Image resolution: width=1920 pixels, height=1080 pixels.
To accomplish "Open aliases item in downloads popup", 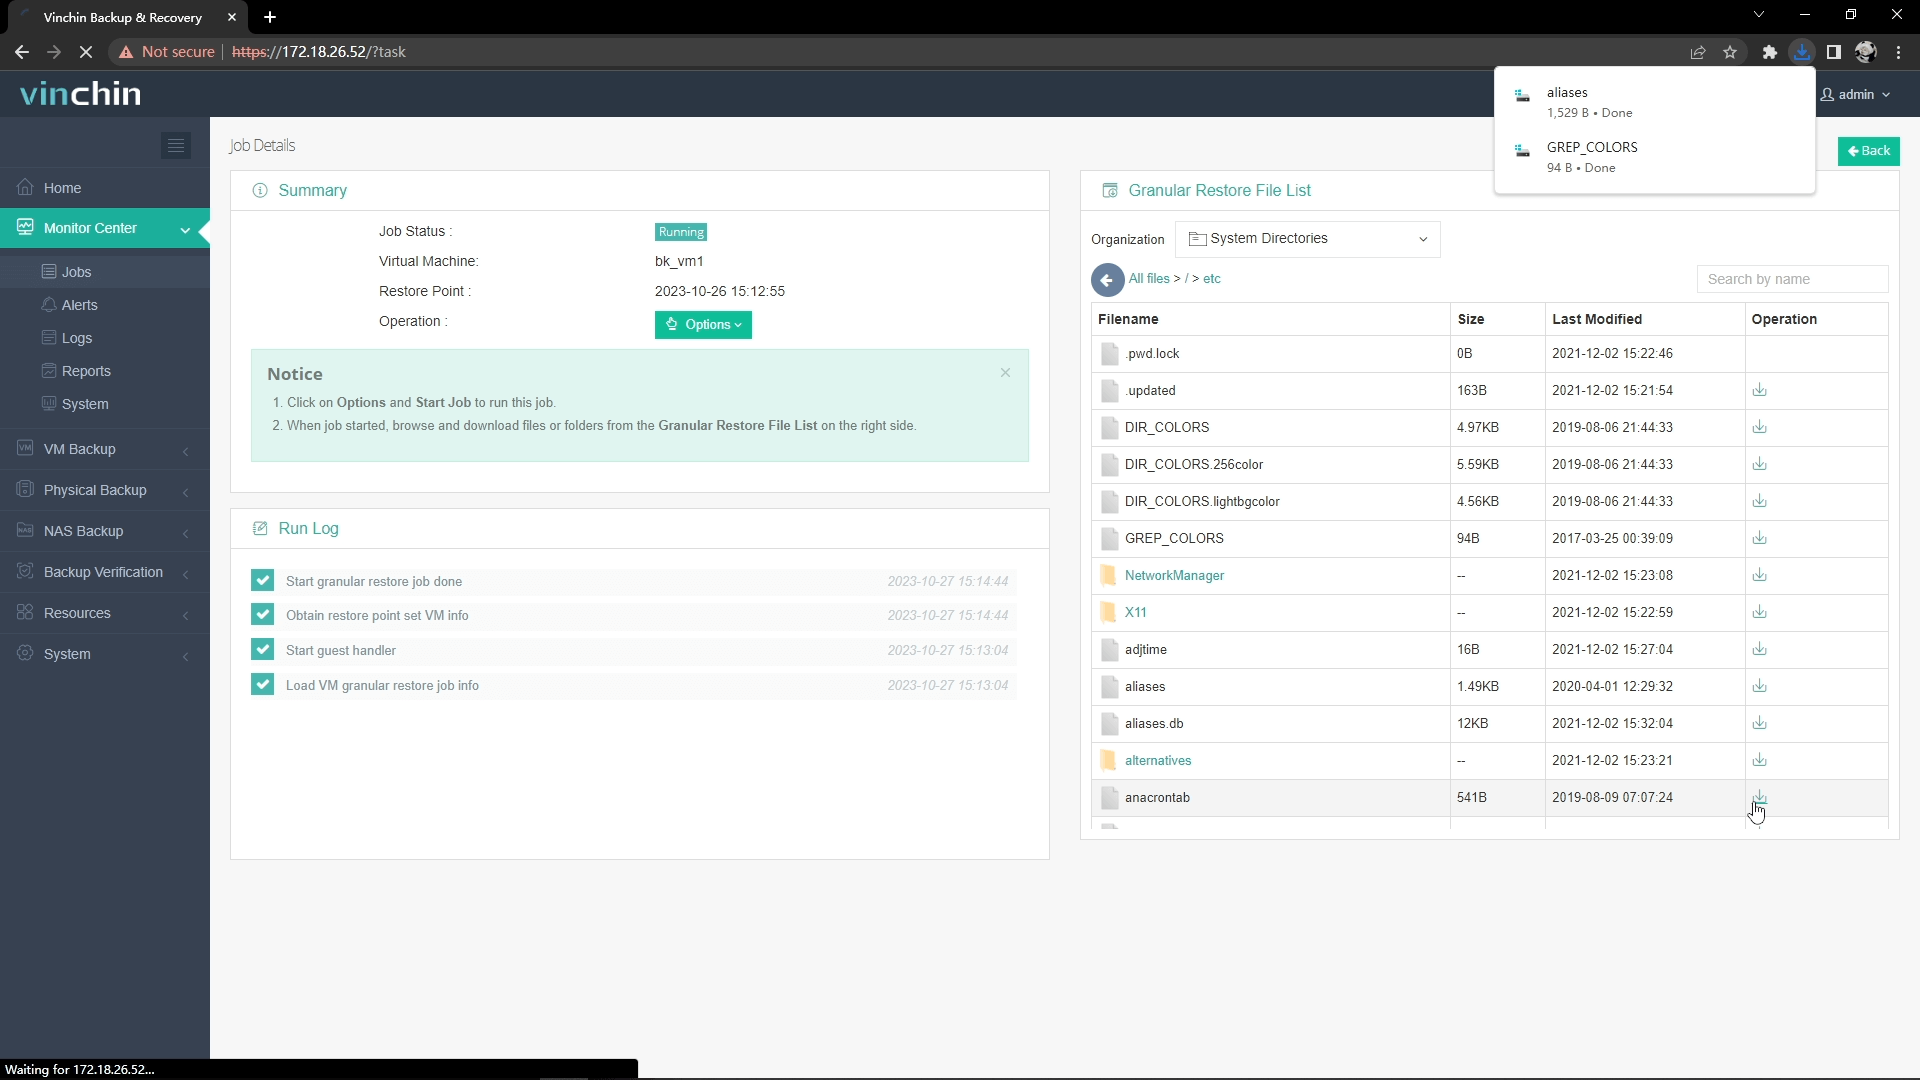I will click(x=1654, y=102).
